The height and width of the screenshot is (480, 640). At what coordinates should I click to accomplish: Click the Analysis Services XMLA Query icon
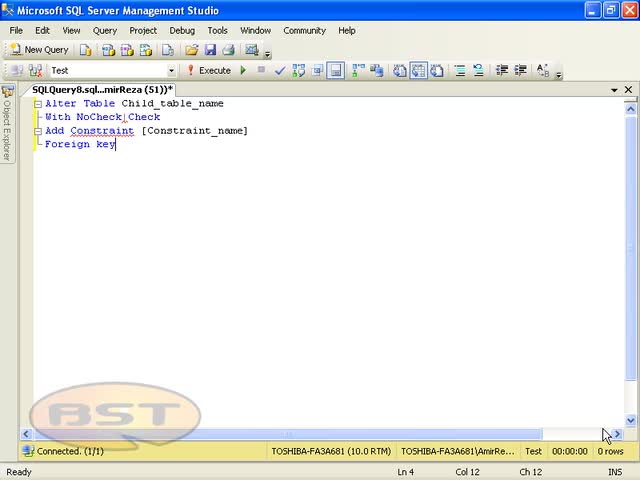coord(146,50)
